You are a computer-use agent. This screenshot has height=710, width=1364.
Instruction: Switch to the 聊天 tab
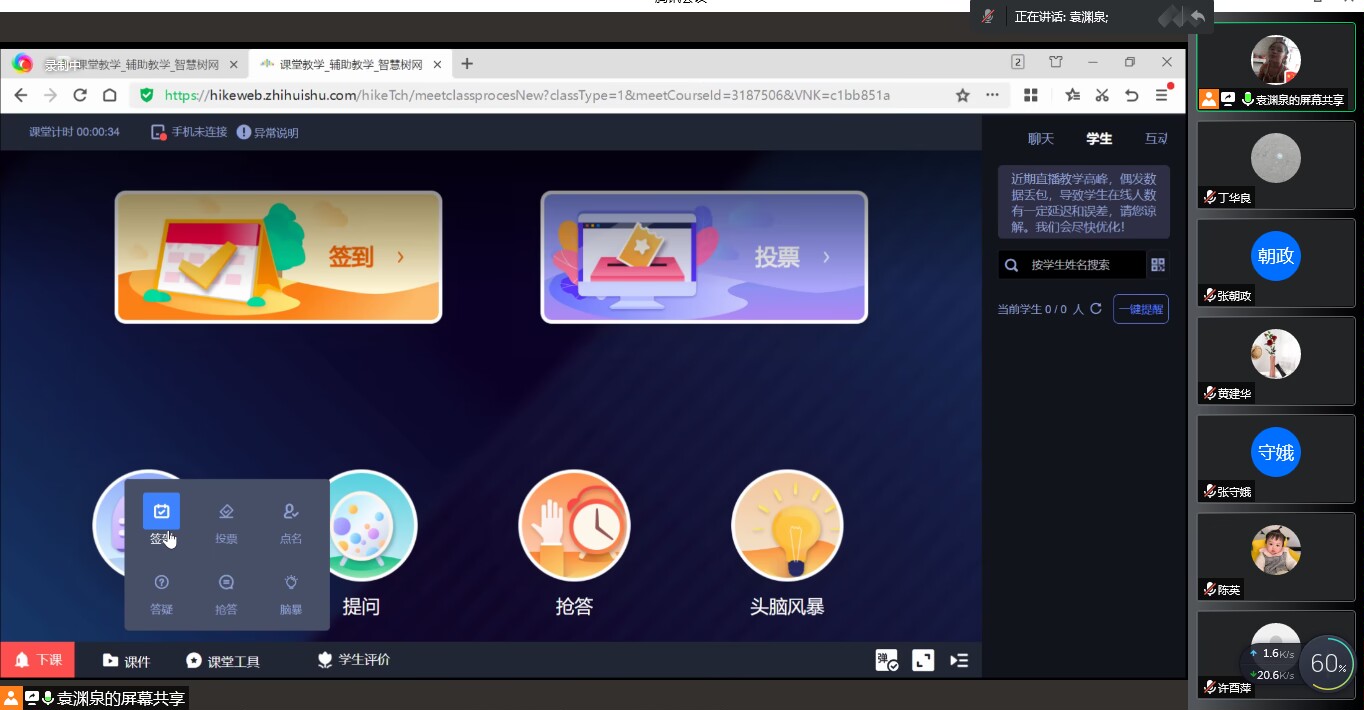(1041, 139)
